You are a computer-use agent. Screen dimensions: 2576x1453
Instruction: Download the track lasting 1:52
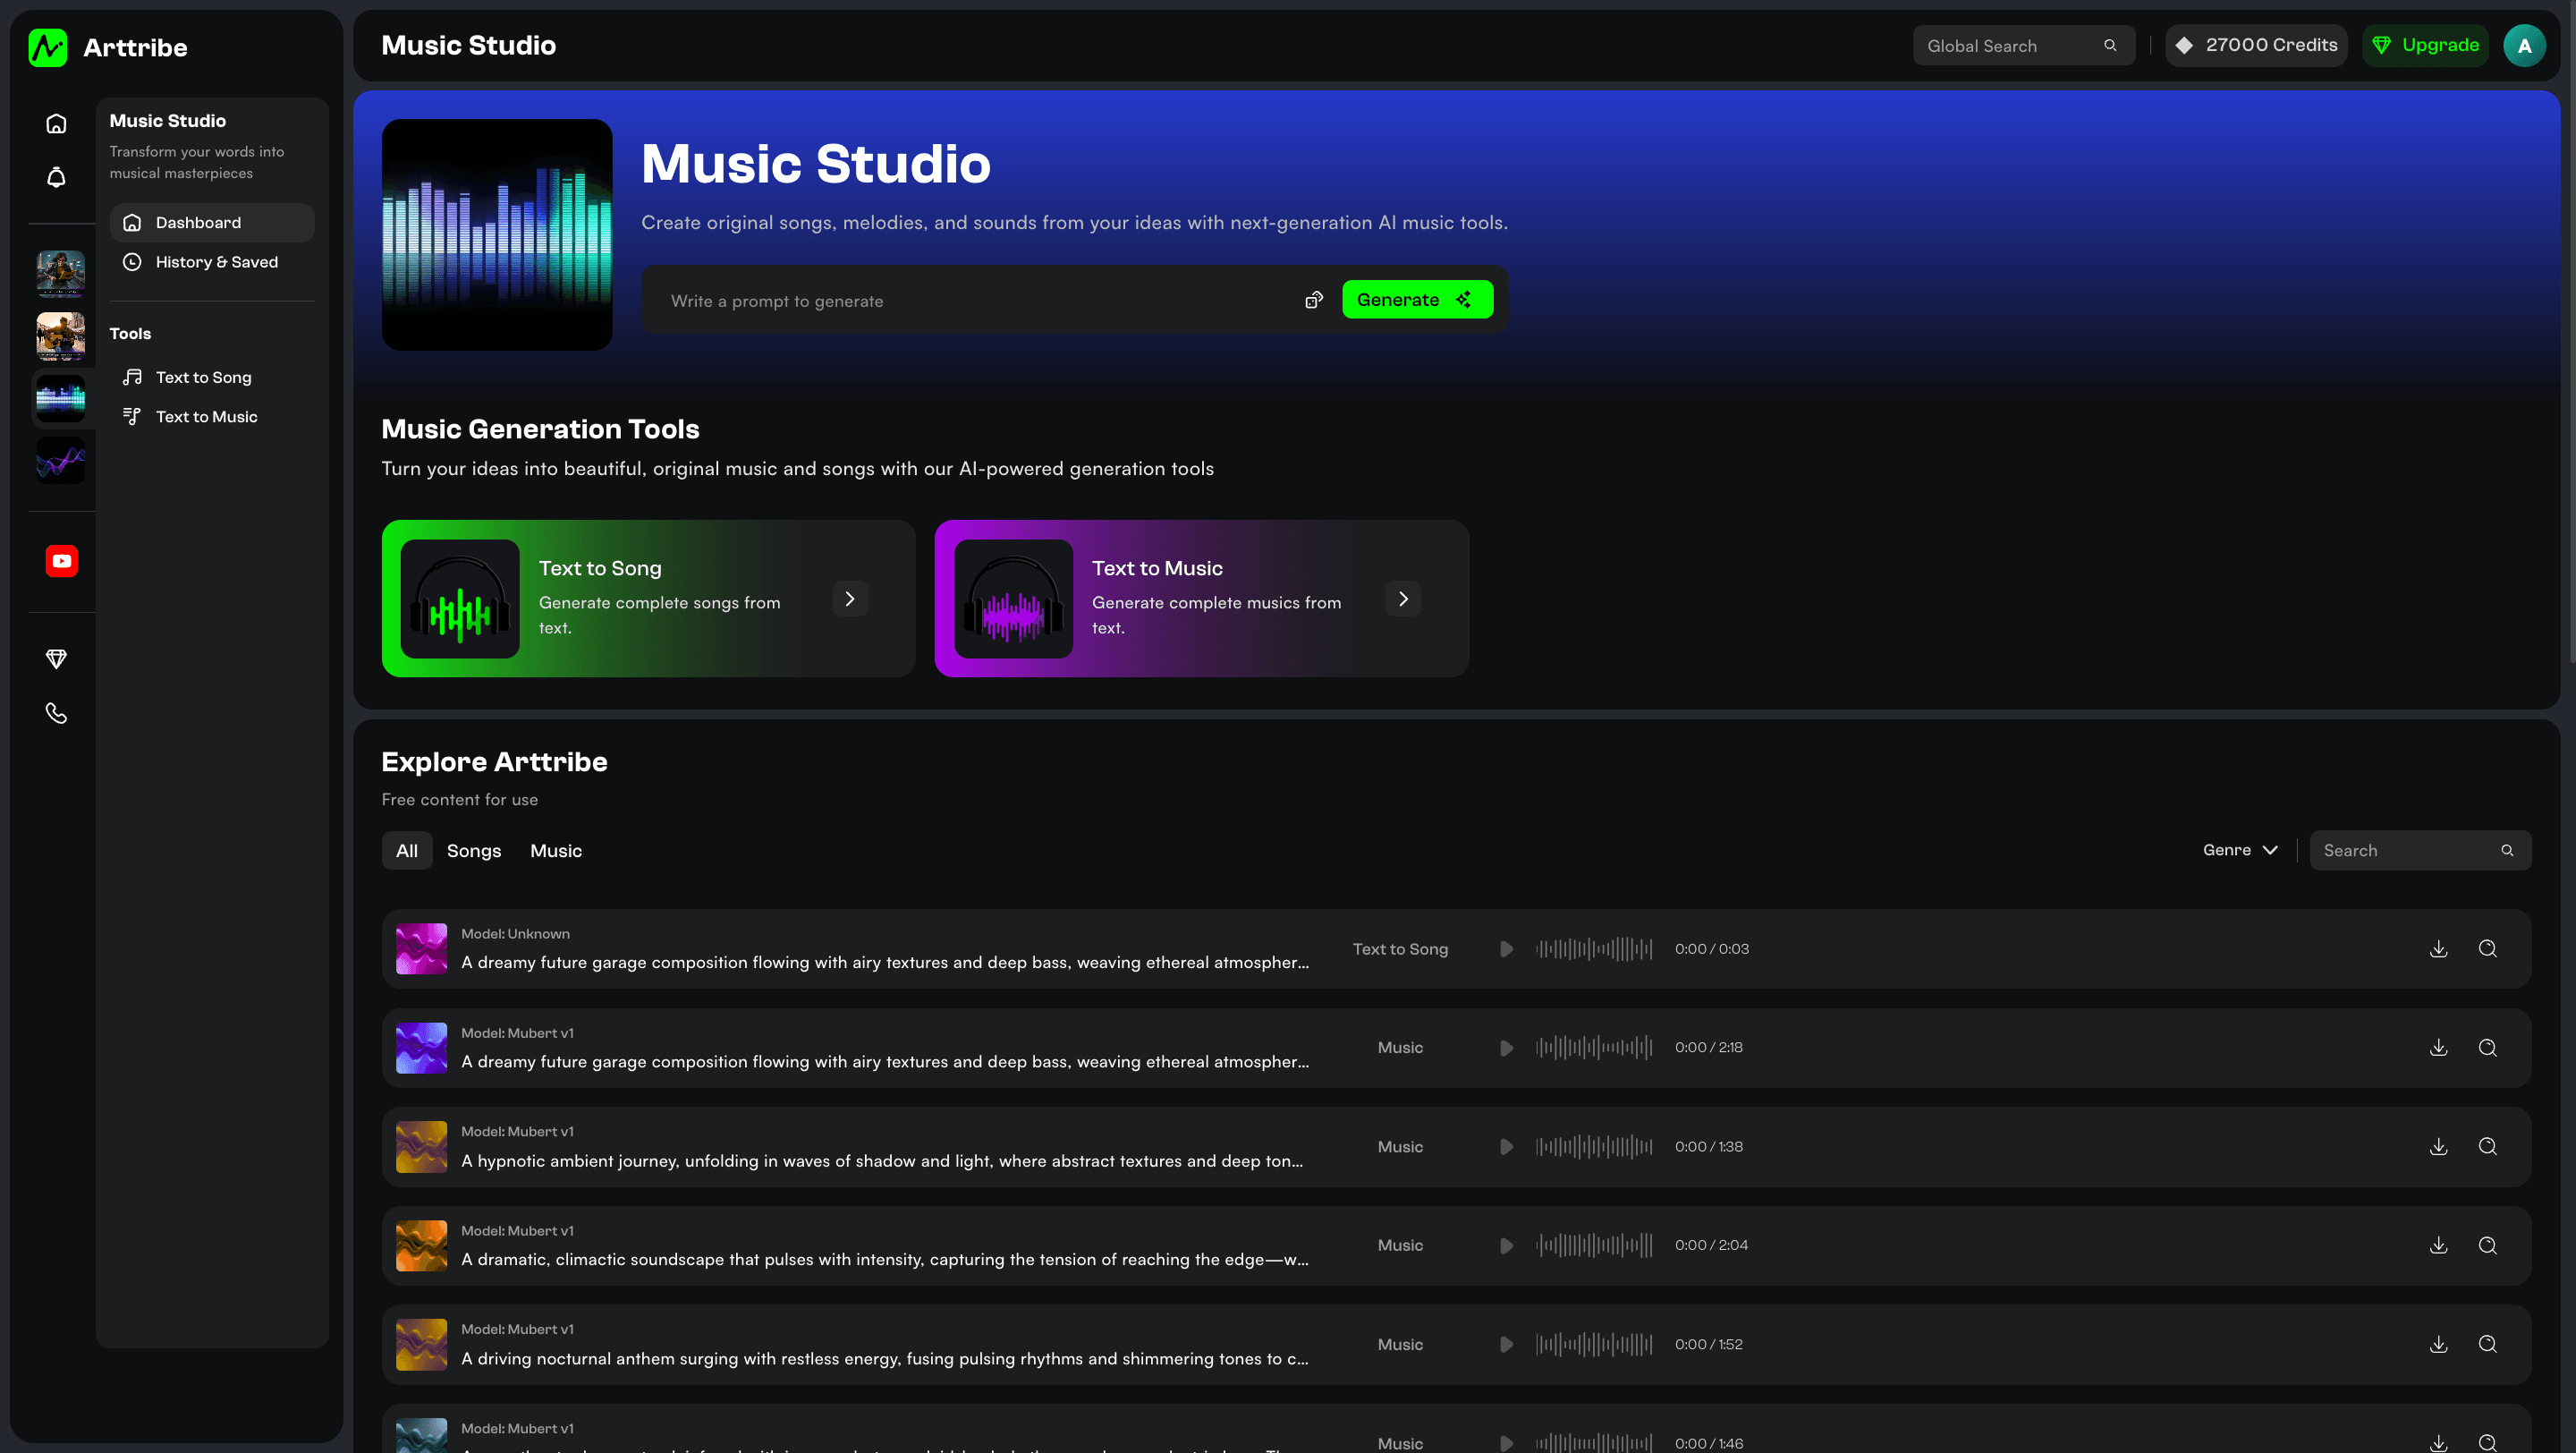[2439, 1345]
